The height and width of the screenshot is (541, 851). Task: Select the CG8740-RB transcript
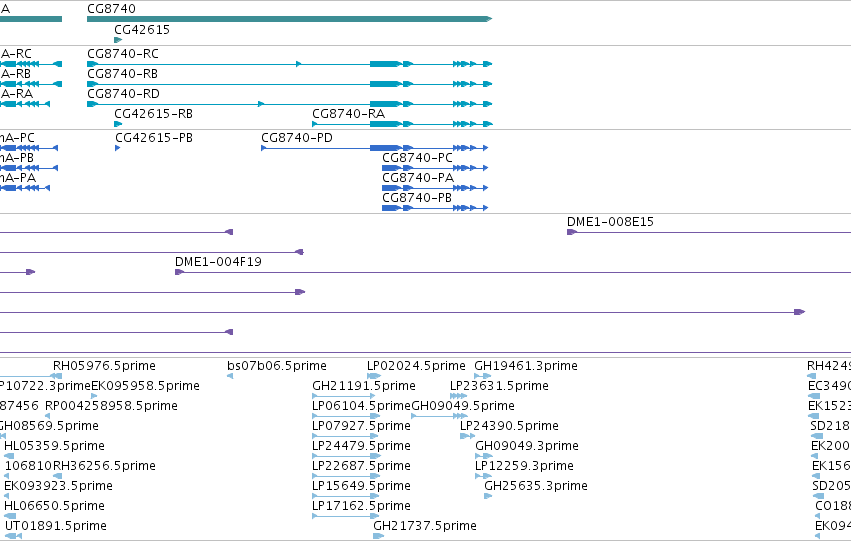[x=289, y=84]
